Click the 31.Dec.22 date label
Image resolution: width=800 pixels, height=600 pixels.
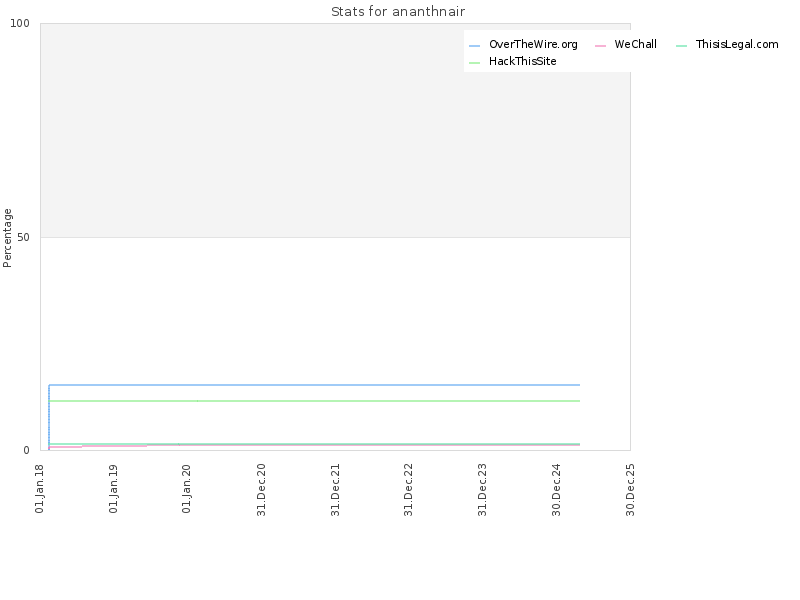(x=408, y=490)
